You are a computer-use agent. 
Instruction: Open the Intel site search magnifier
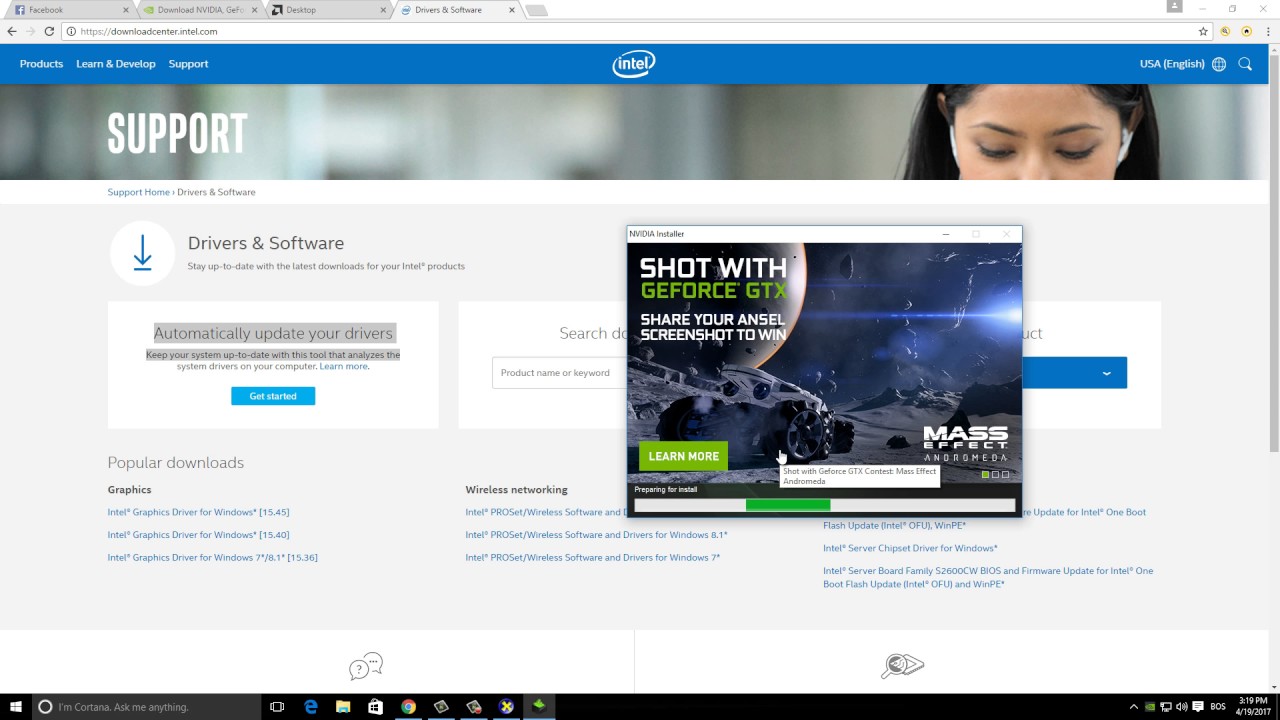click(x=1245, y=64)
